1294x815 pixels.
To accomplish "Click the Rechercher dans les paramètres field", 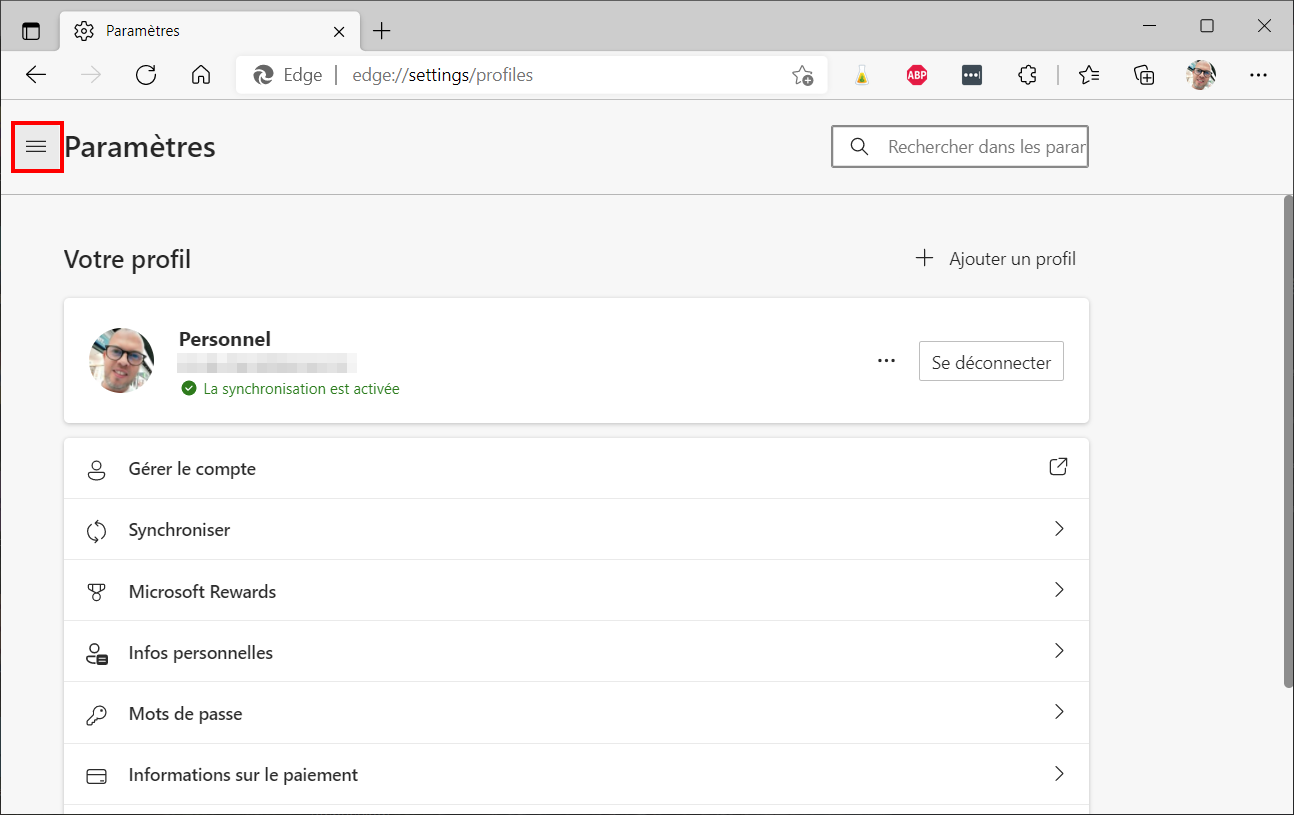I will (x=960, y=147).
